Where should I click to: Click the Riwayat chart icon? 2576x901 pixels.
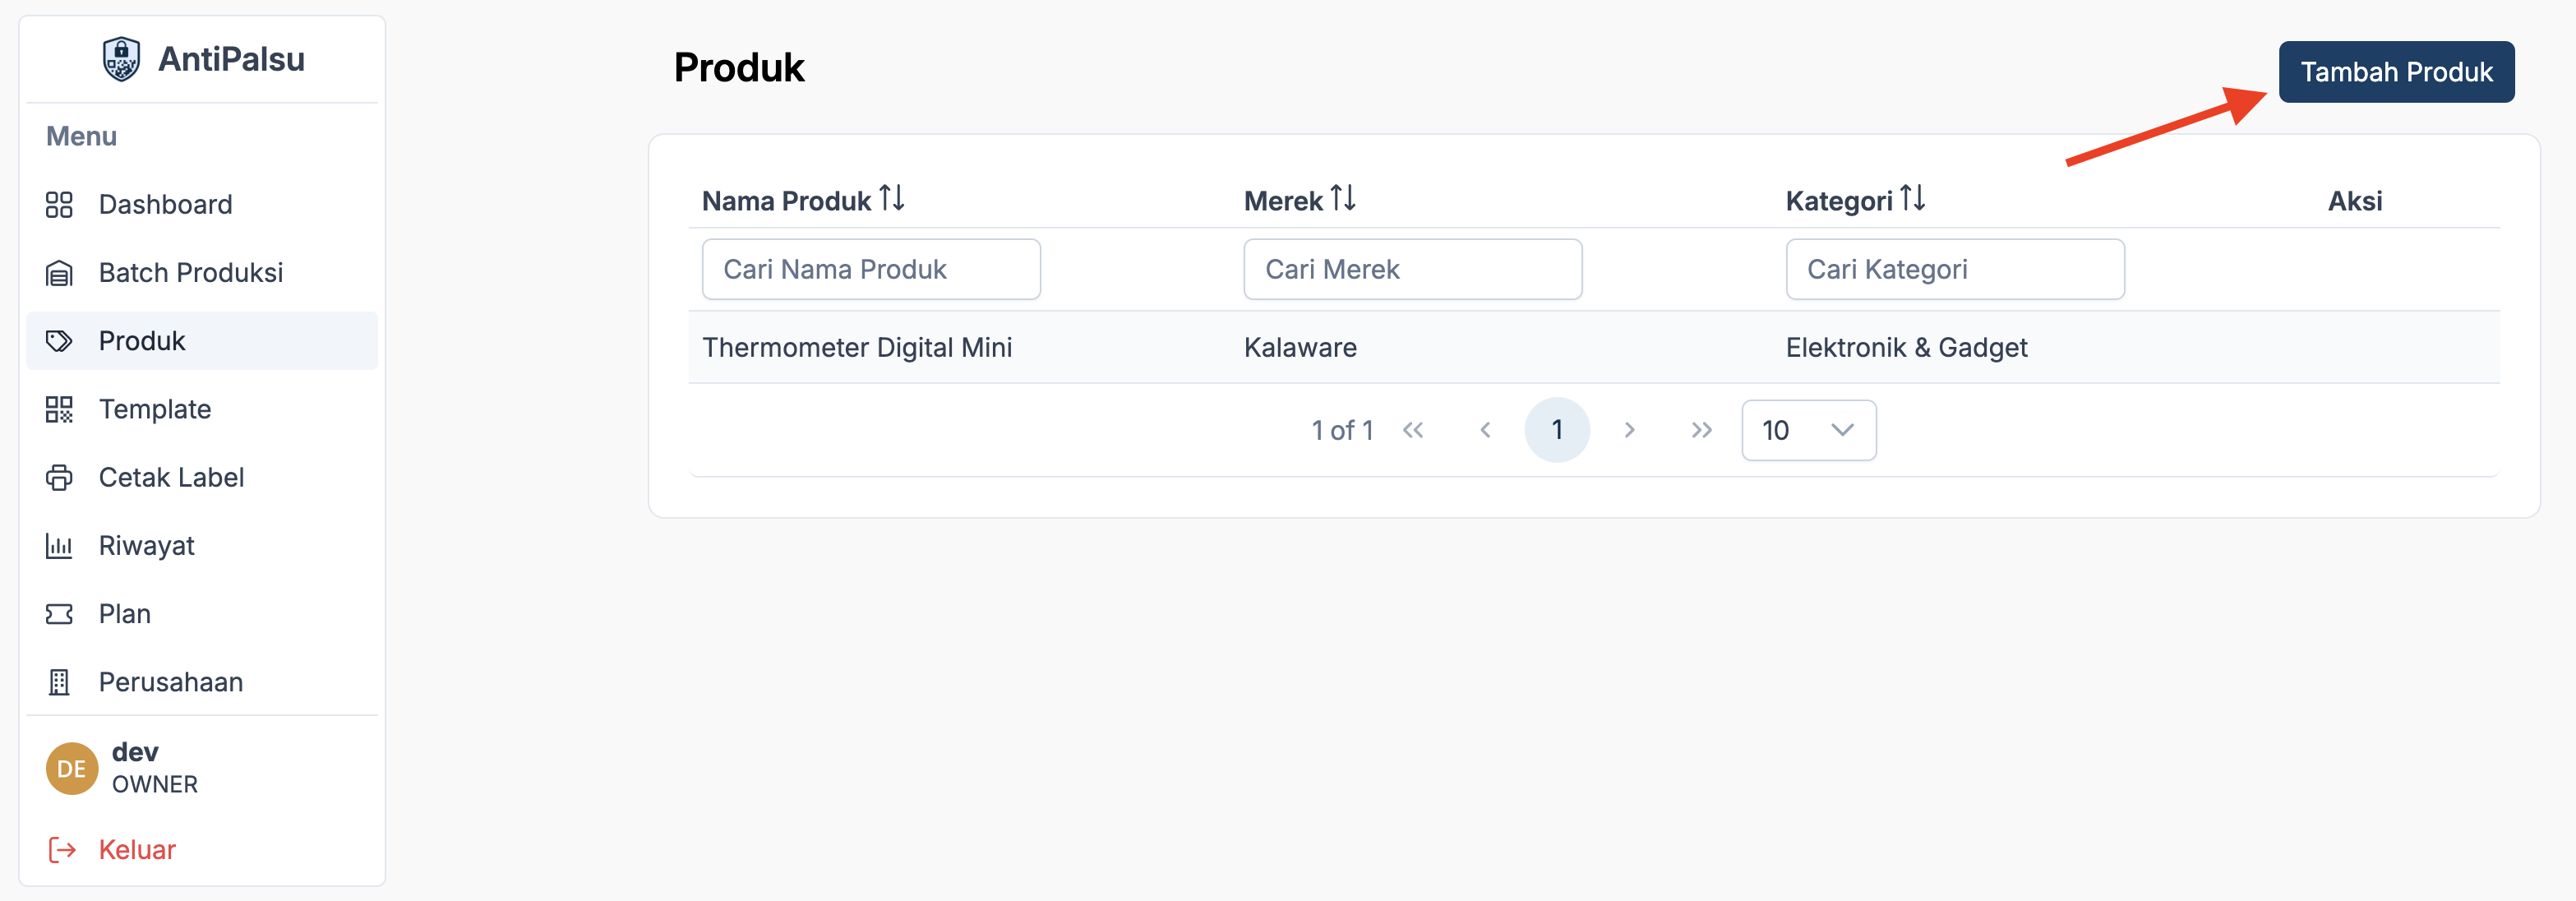pos(59,546)
